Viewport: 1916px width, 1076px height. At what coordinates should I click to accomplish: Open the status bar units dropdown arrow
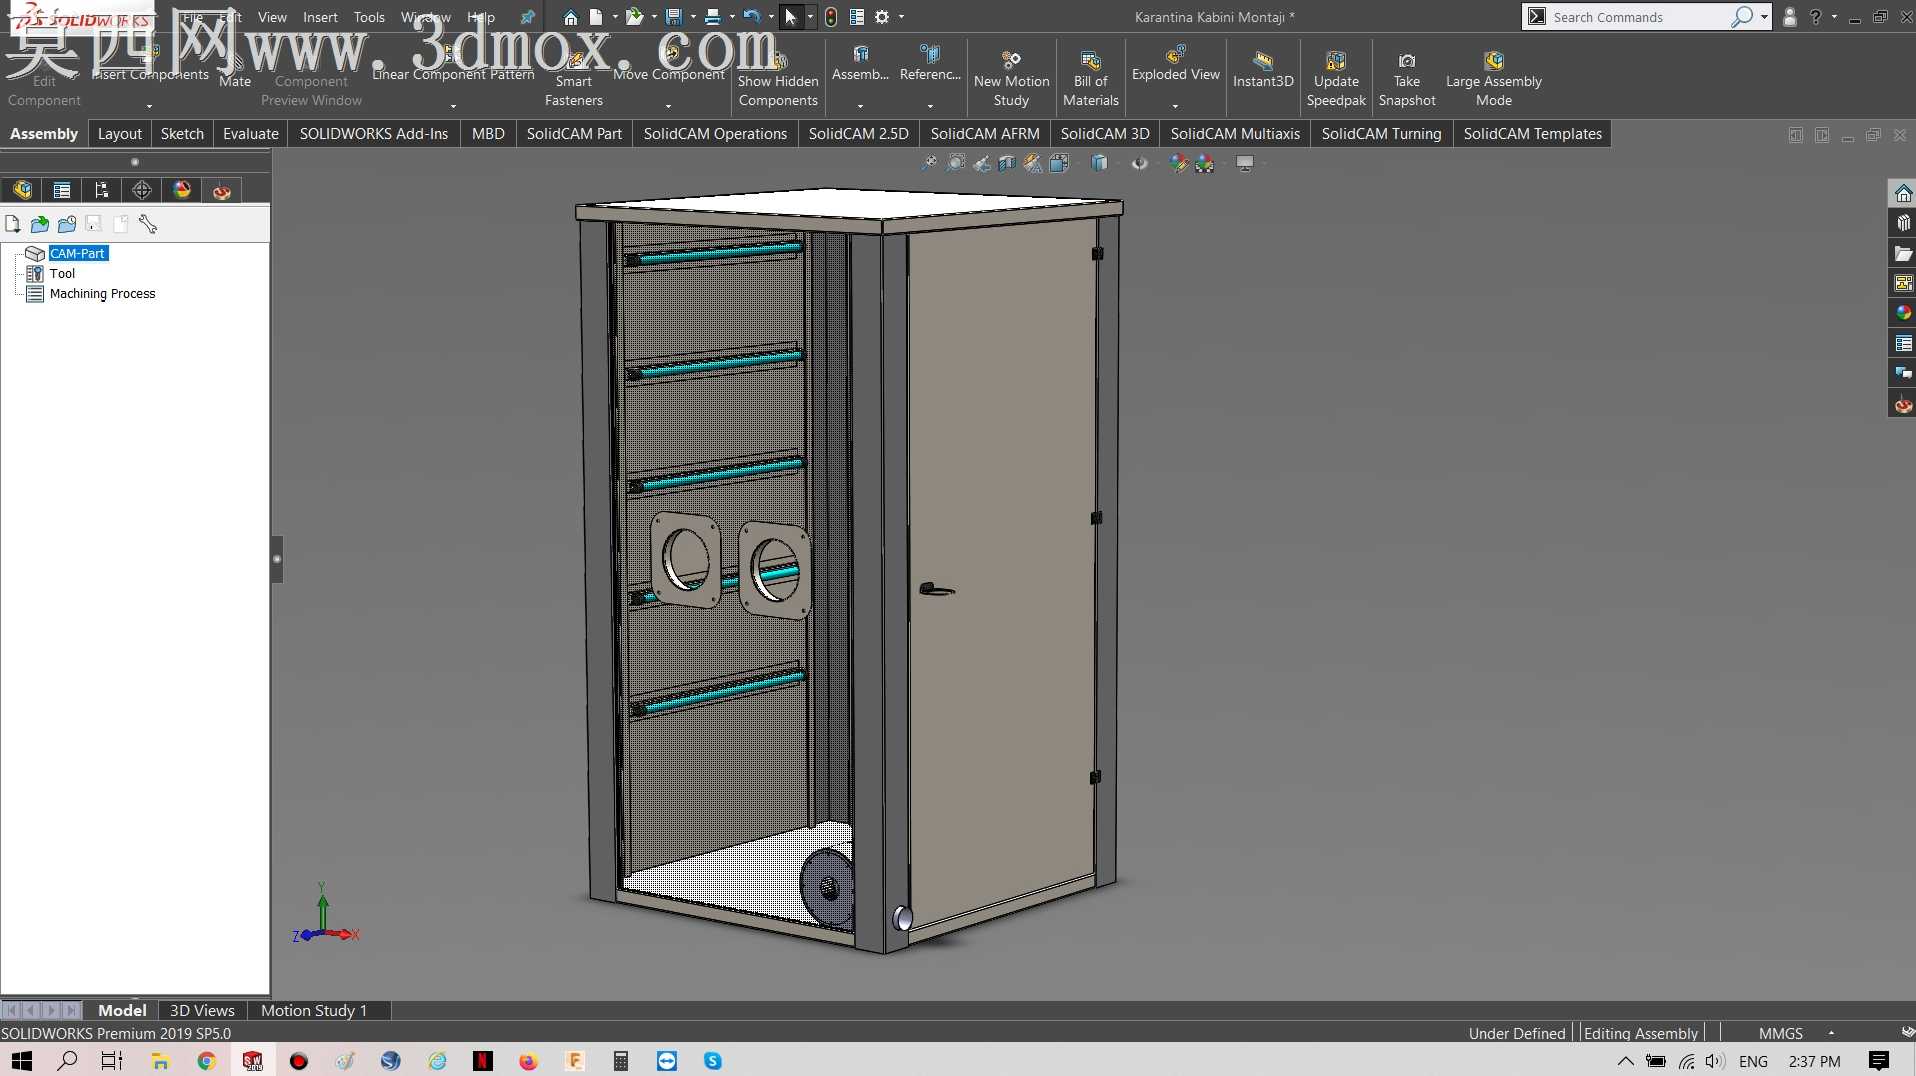coord(1831,1033)
